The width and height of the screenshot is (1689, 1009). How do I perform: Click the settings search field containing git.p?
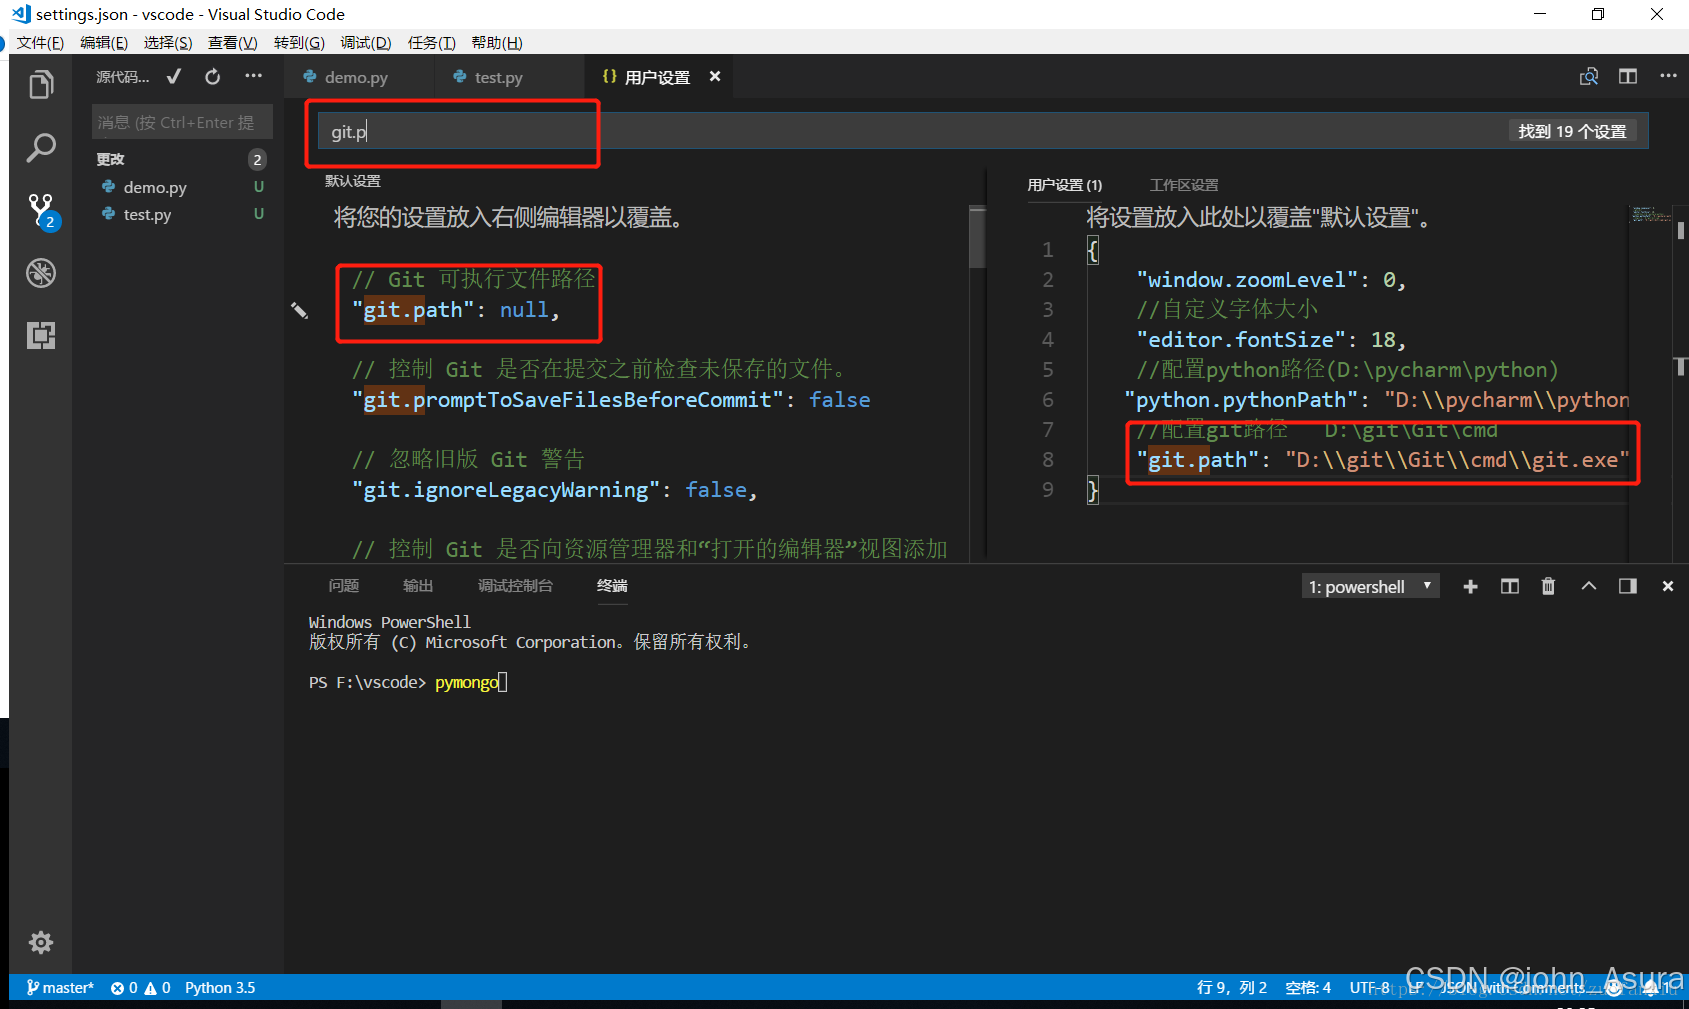click(x=982, y=131)
